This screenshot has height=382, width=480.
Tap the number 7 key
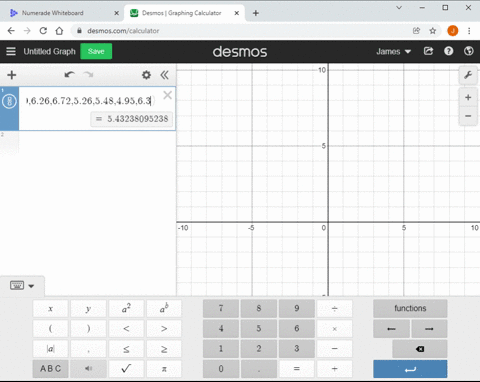coord(221,309)
